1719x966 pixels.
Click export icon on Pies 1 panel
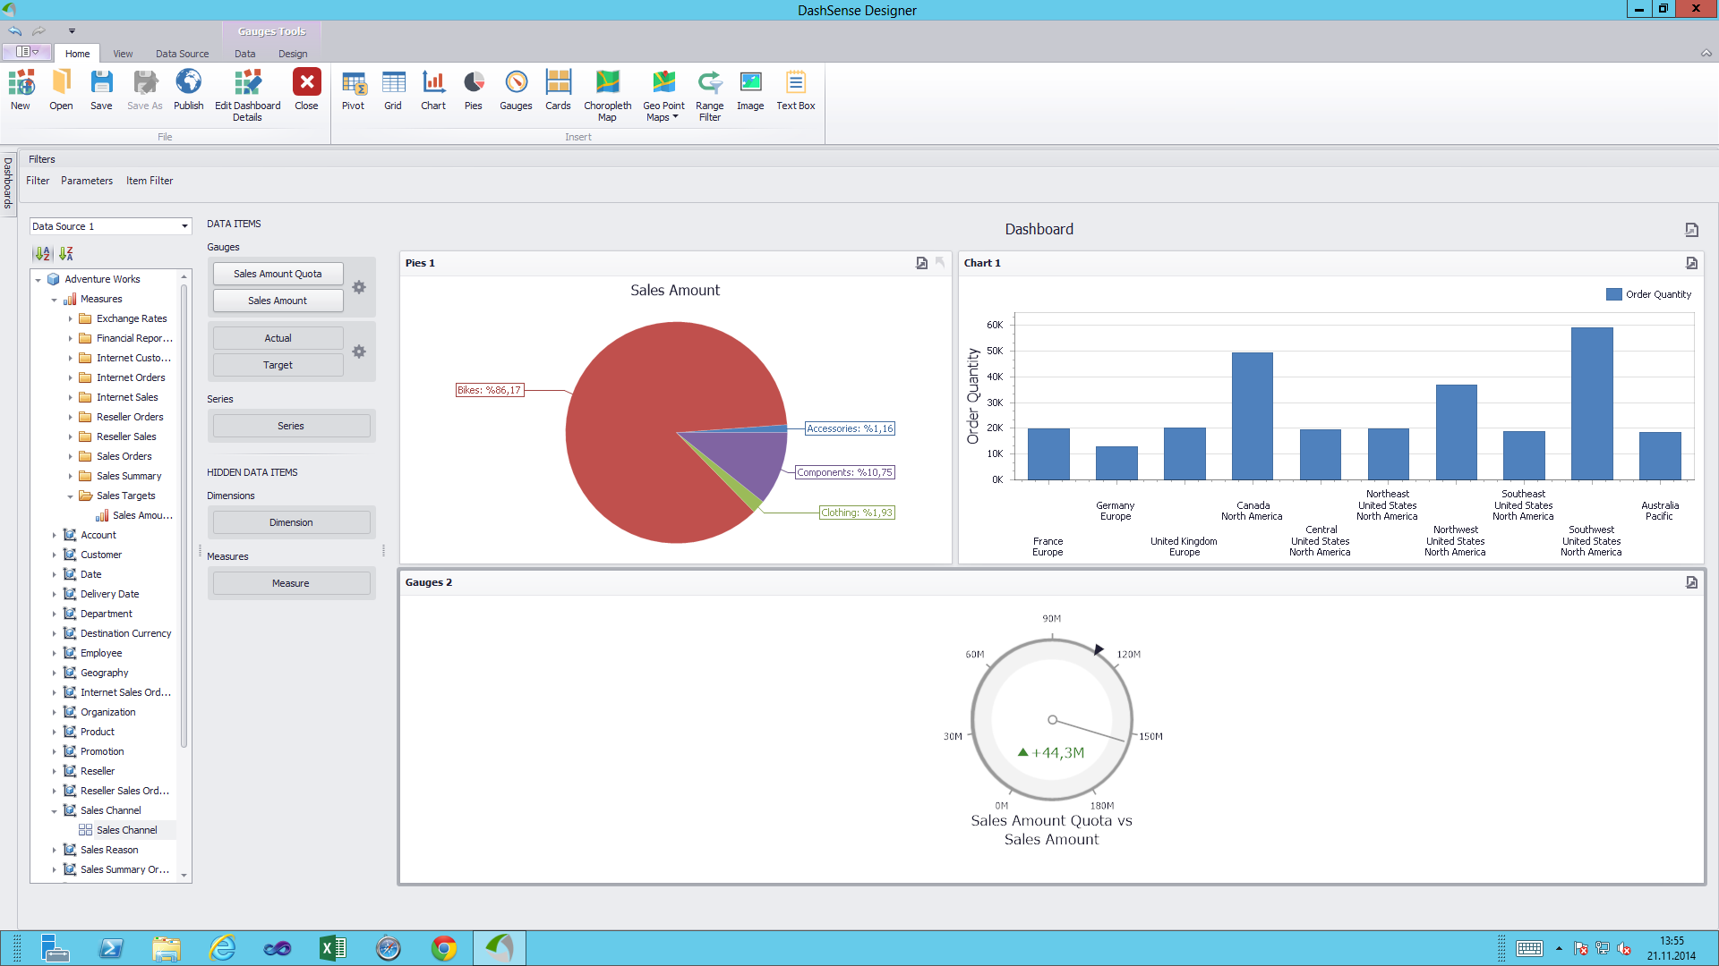point(921,263)
